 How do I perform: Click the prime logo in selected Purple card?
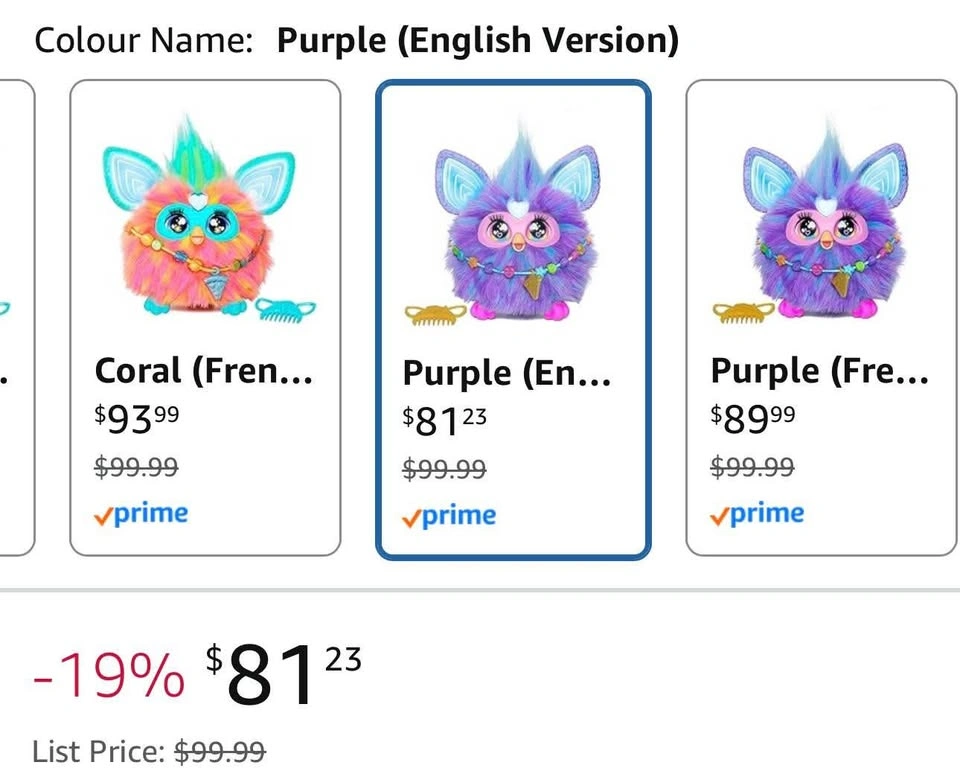[x=449, y=516]
